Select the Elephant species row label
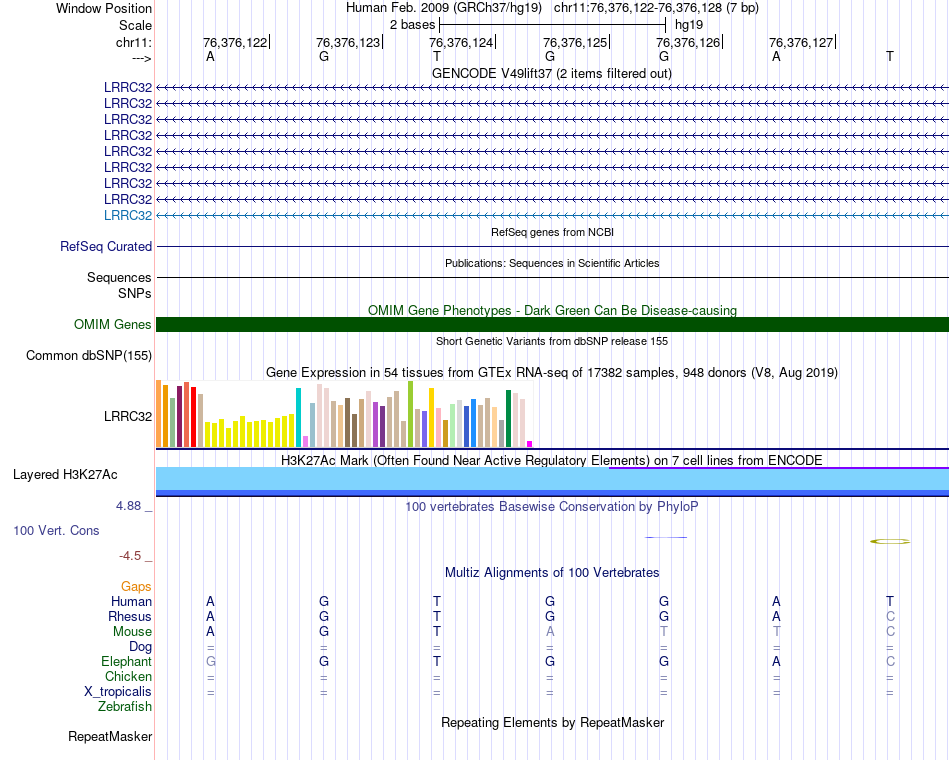The width and height of the screenshot is (950, 760). (127, 661)
